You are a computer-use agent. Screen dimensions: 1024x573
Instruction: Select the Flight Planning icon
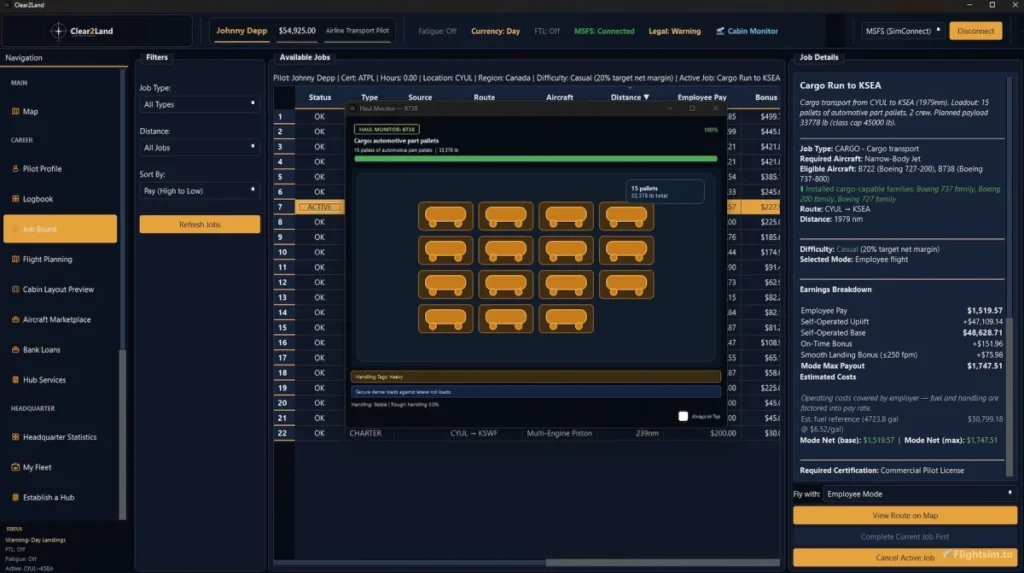[14, 259]
